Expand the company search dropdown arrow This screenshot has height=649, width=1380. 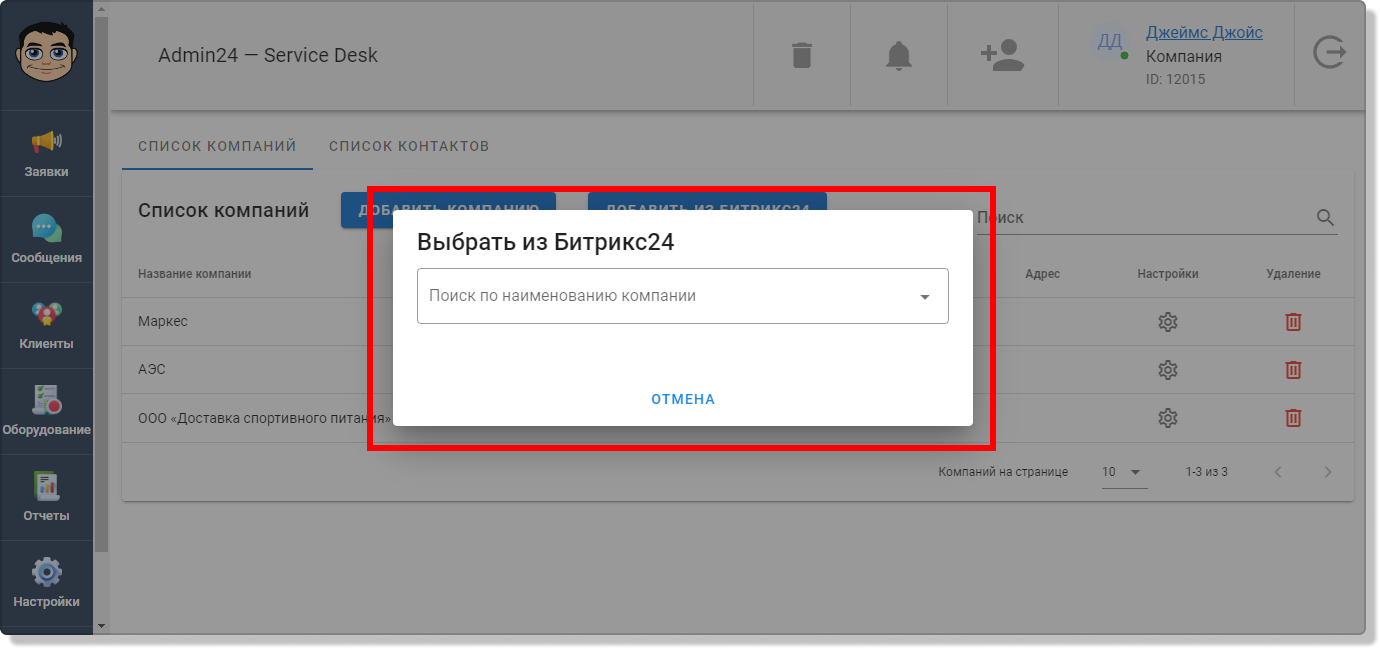tap(925, 297)
